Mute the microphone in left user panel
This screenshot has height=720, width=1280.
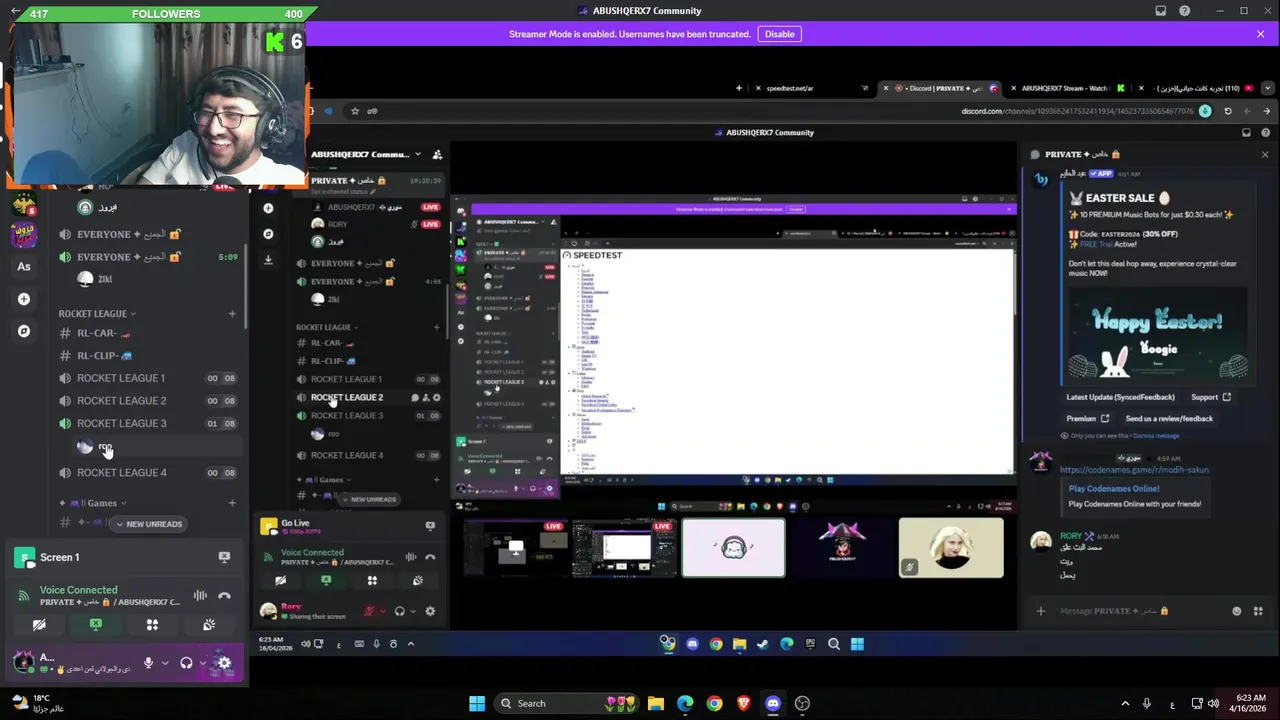coord(148,662)
